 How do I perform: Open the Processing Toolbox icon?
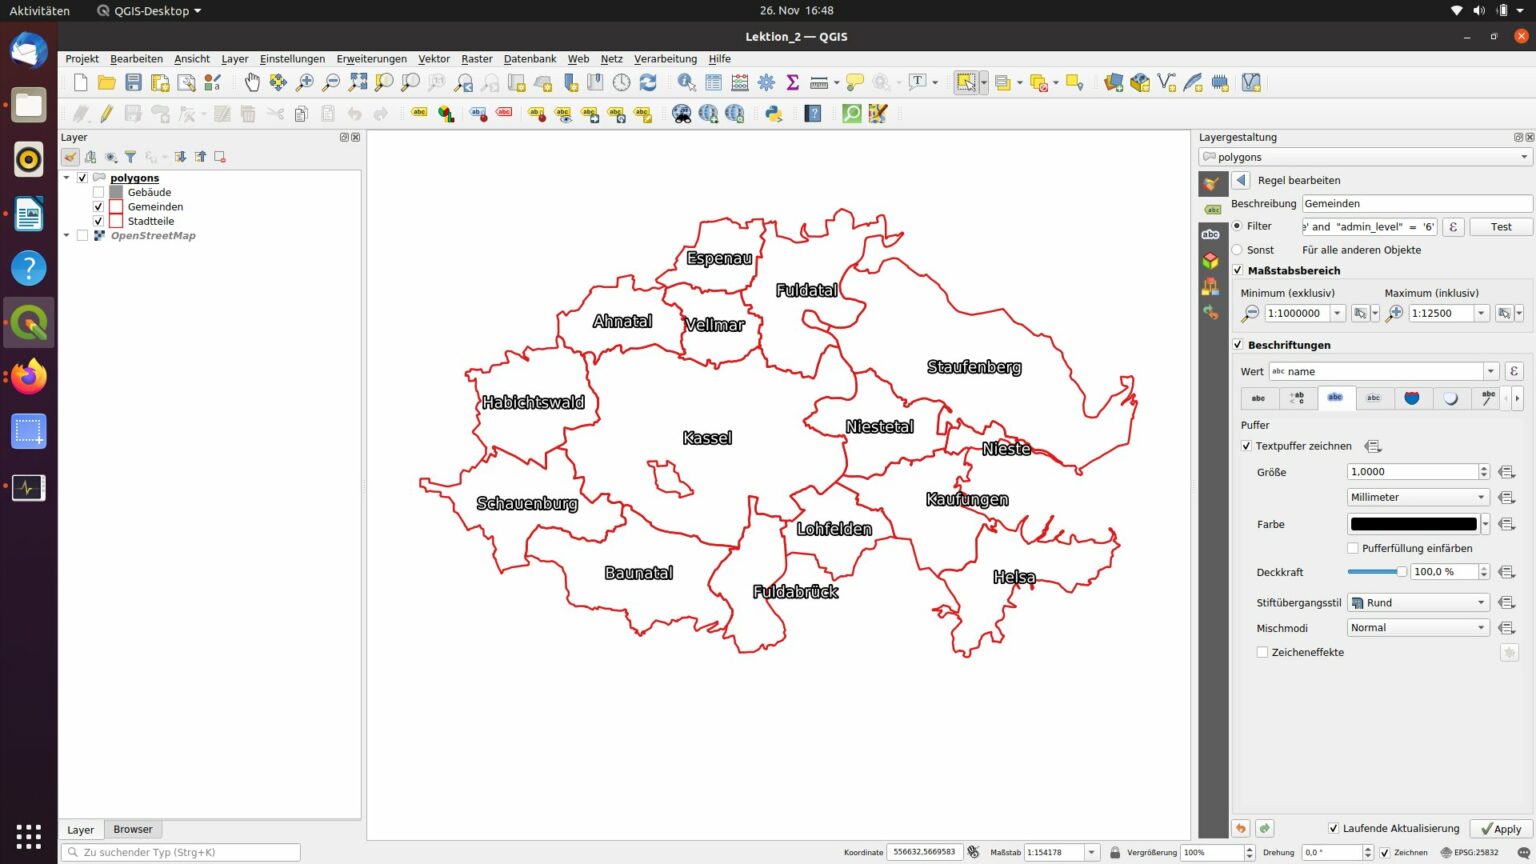pyautogui.click(x=766, y=82)
